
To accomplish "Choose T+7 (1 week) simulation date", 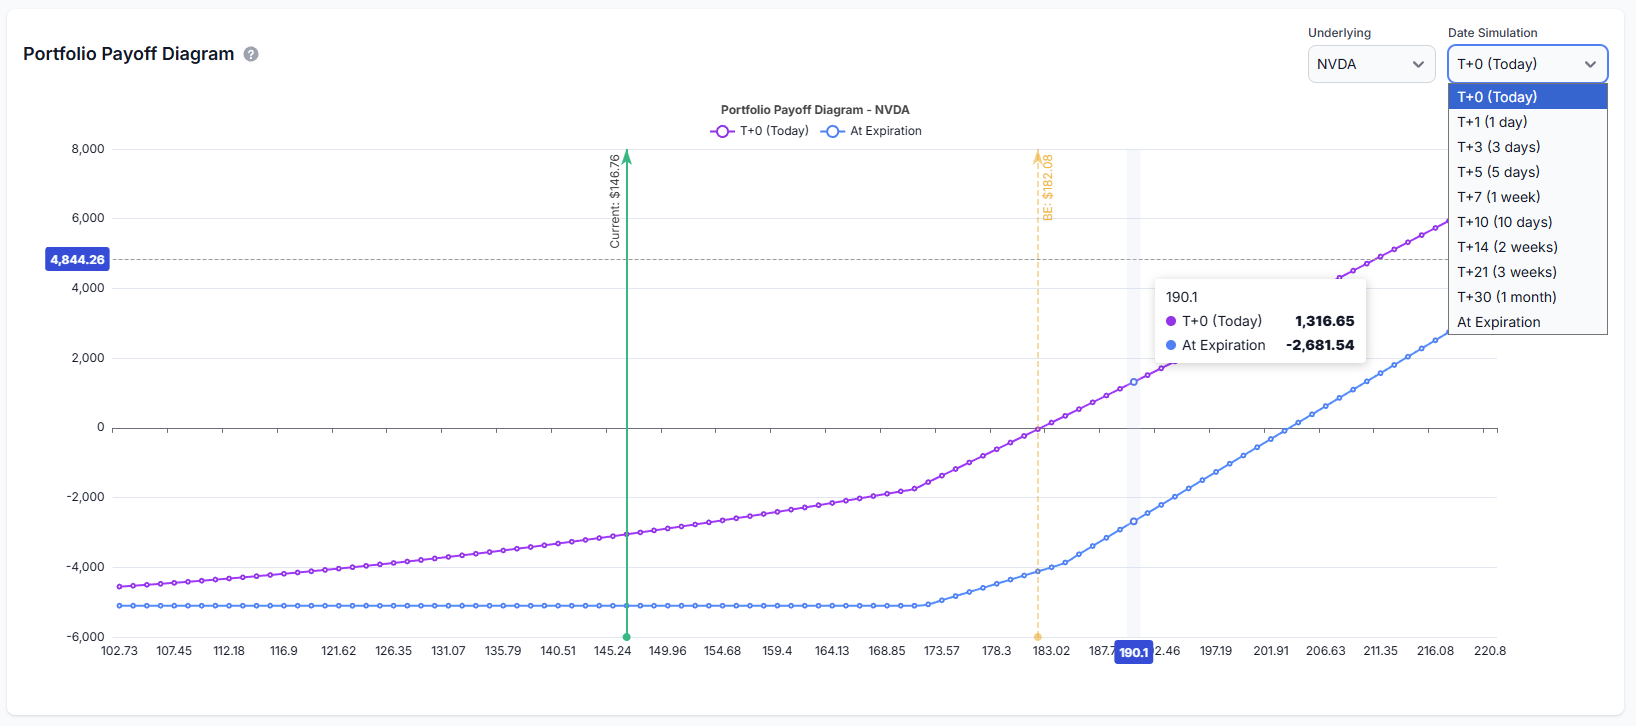I will click(1527, 197).
